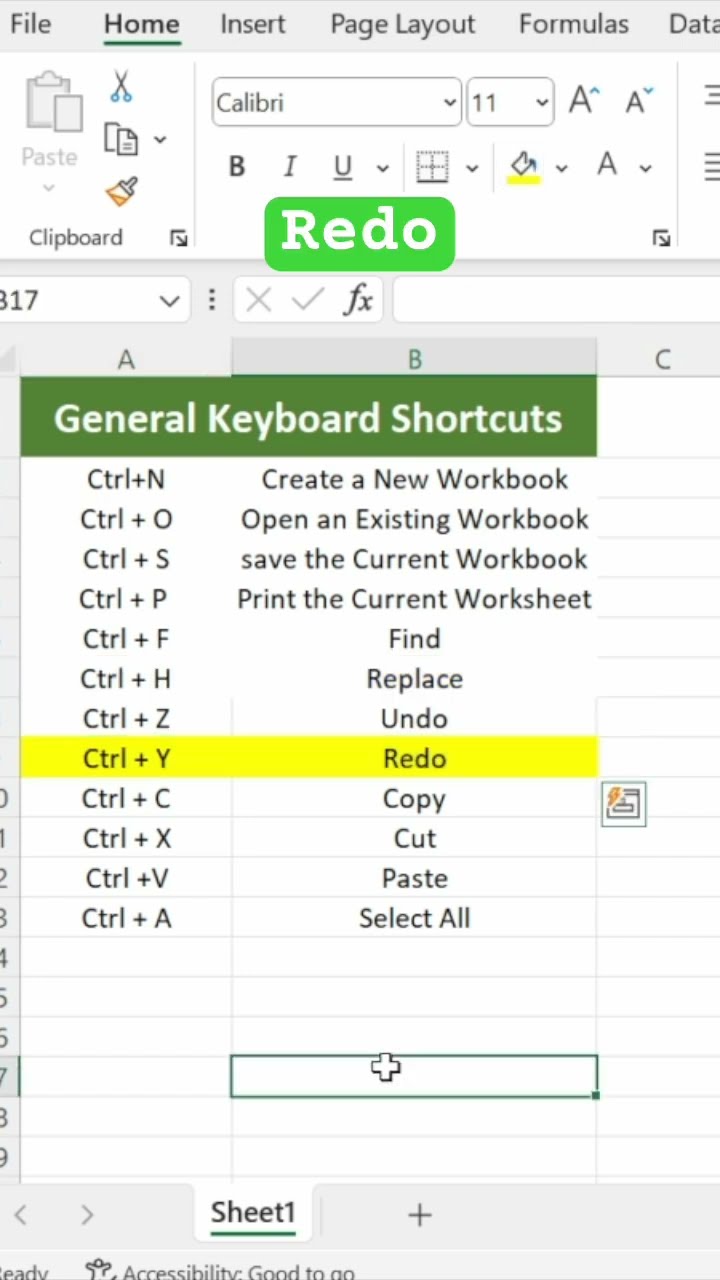Click the Quick Analysis icon beside table

click(624, 804)
